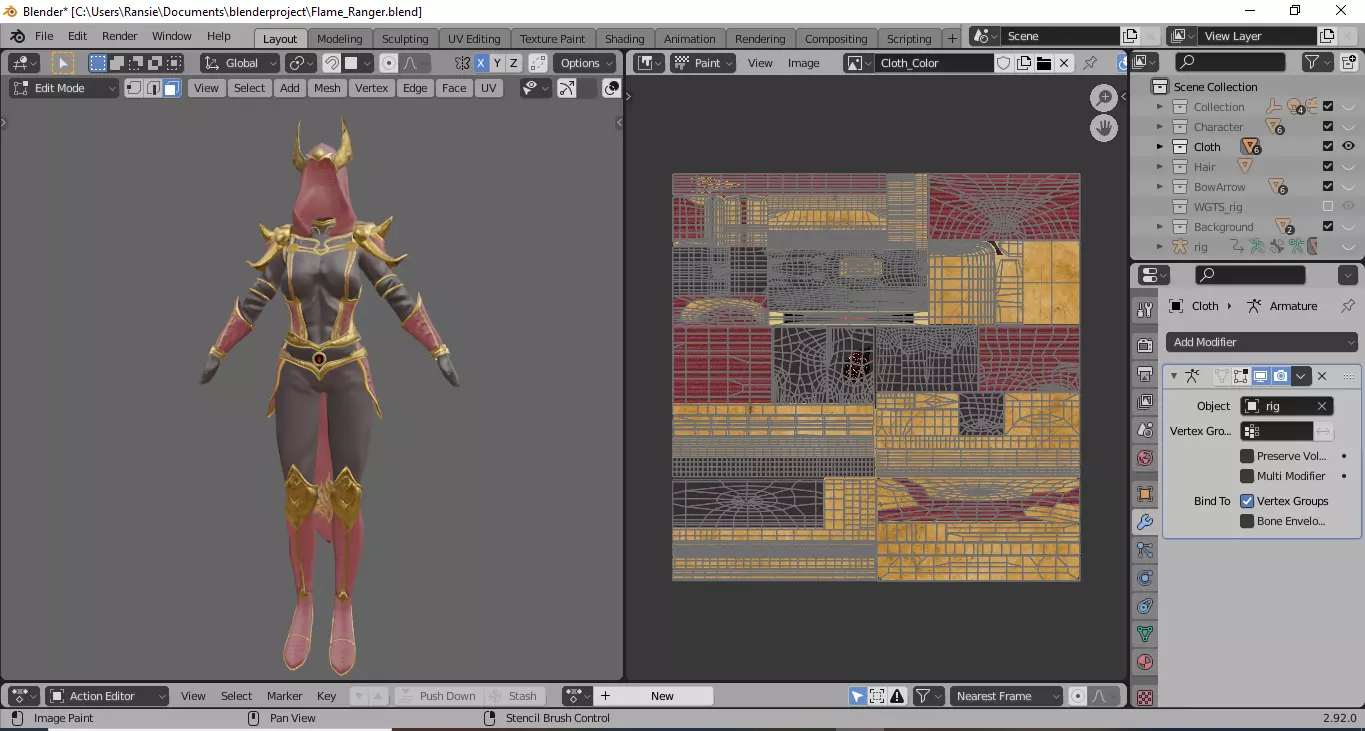Click the Vertex menu button

(371, 88)
